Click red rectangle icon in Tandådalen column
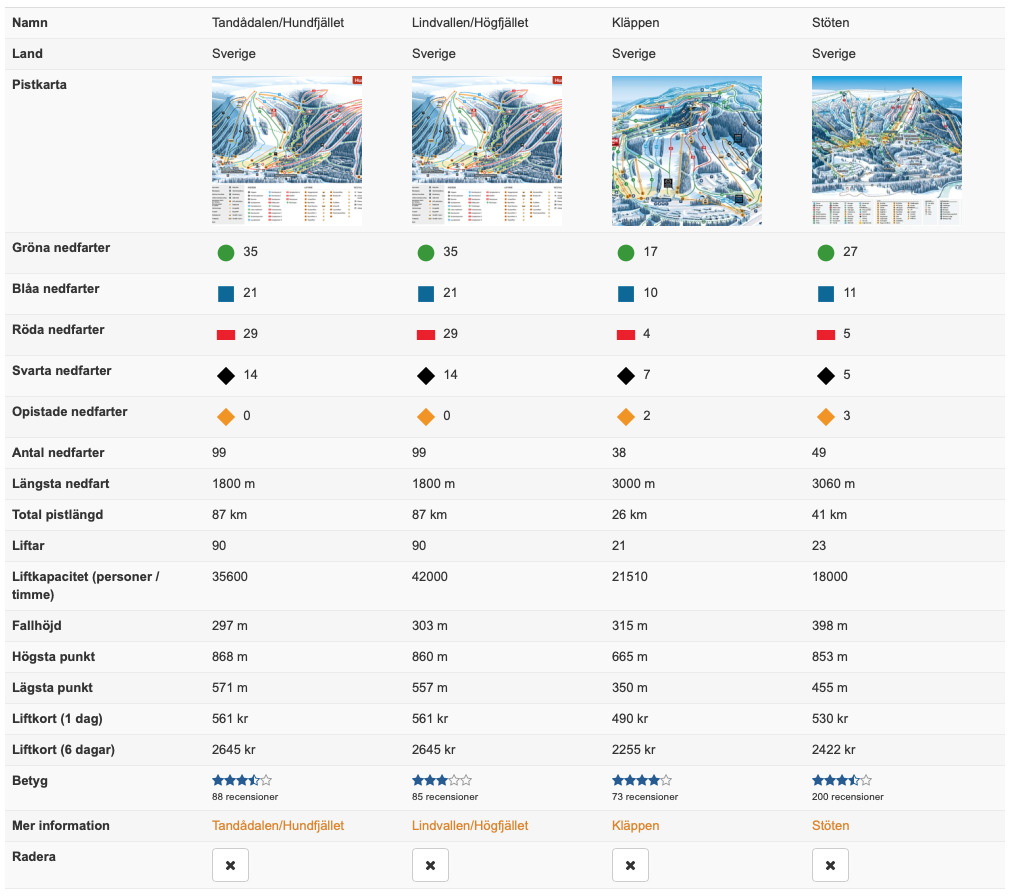The width and height of the screenshot is (1012, 896). pyautogui.click(x=226, y=335)
